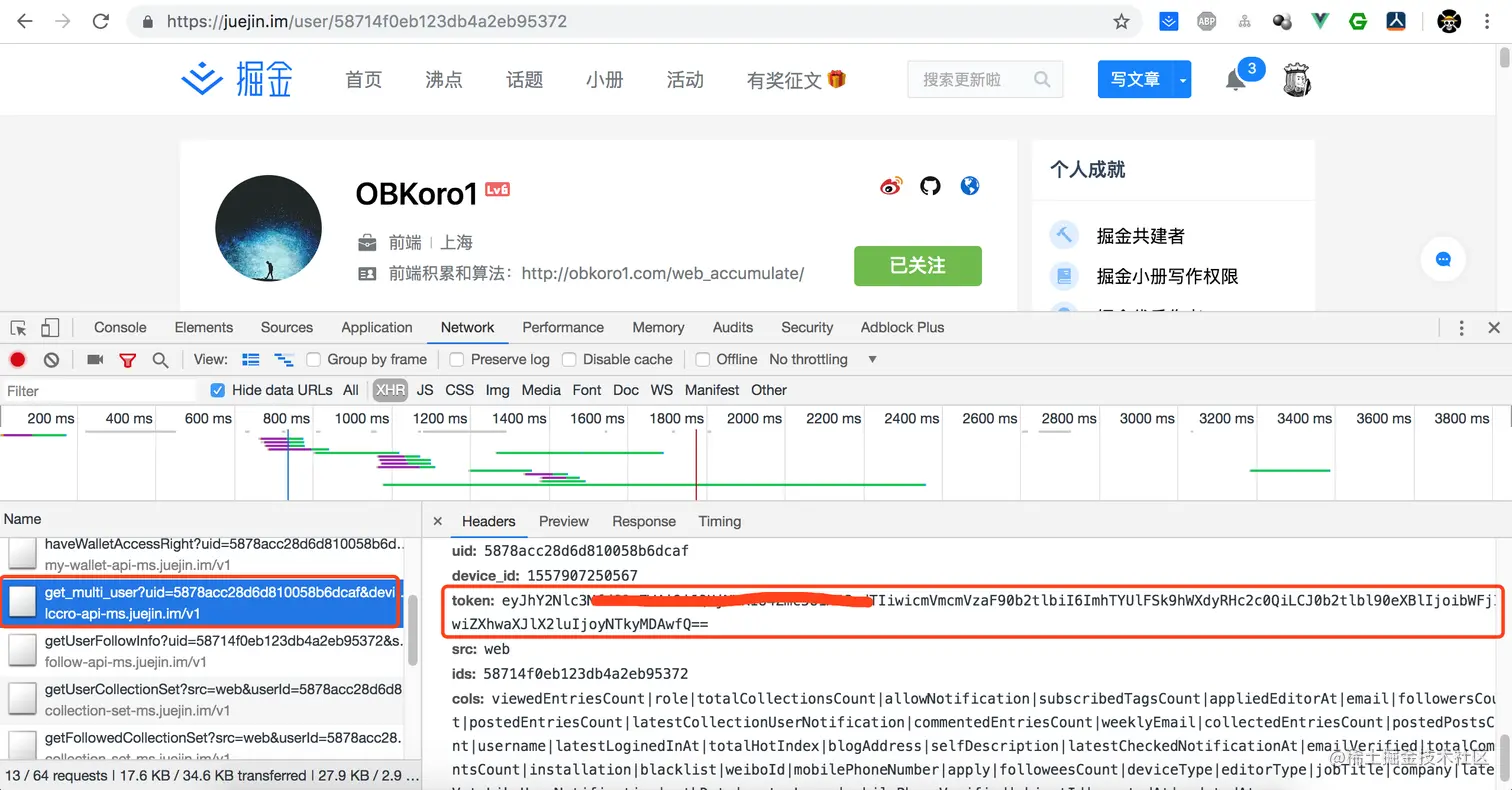Select the getUserCollectionSet request row
Screen dimensions: 1512x790
tap(201, 699)
